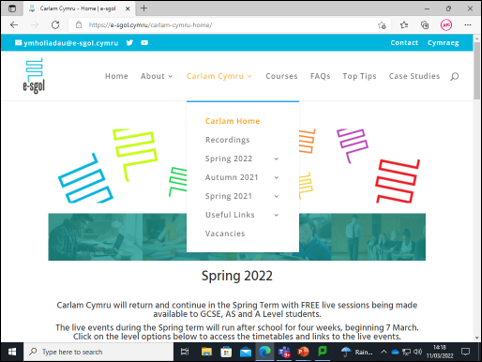Go to the Home navigation item
Image resolution: width=482 pixels, height=362 pixels.
[x=117, y=76]
